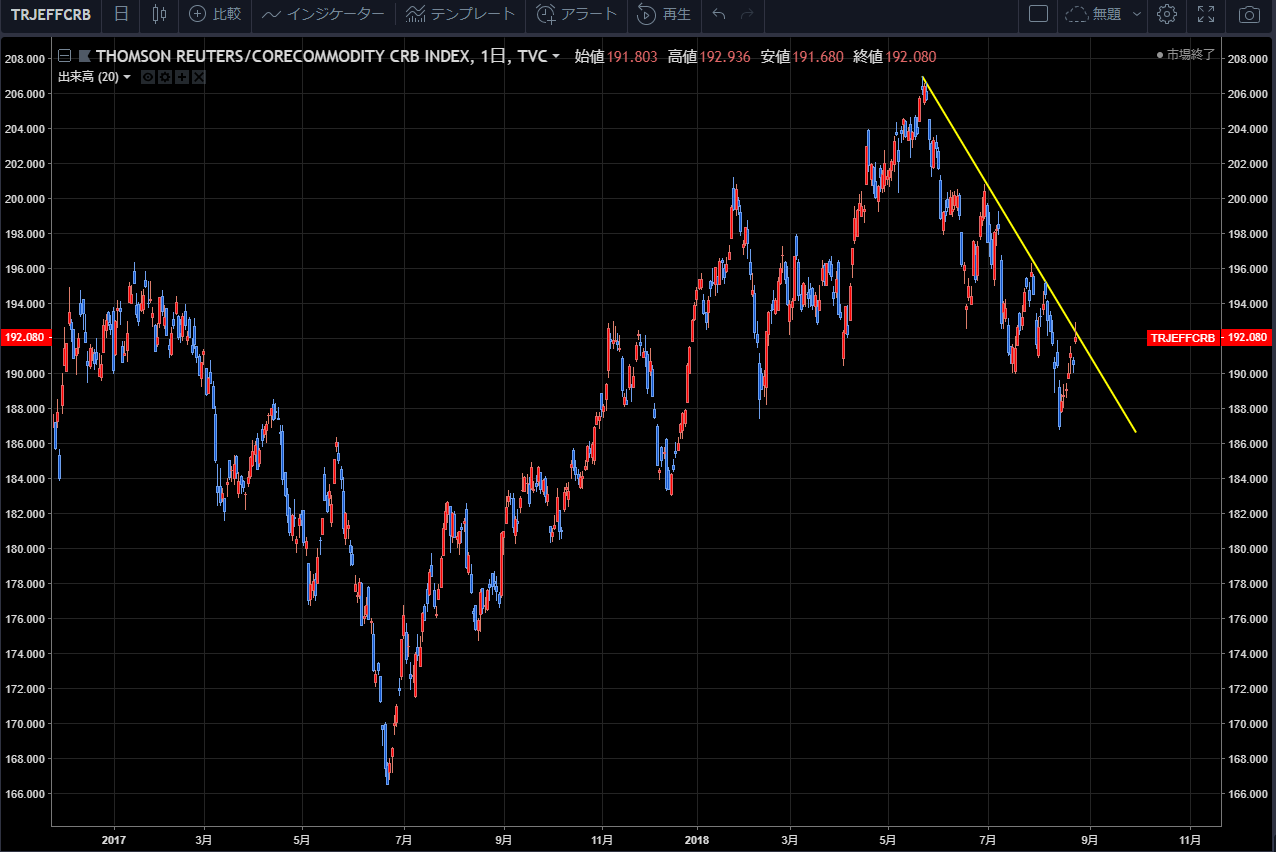Open settings gear of 出来高 indicator

point(165,77)
